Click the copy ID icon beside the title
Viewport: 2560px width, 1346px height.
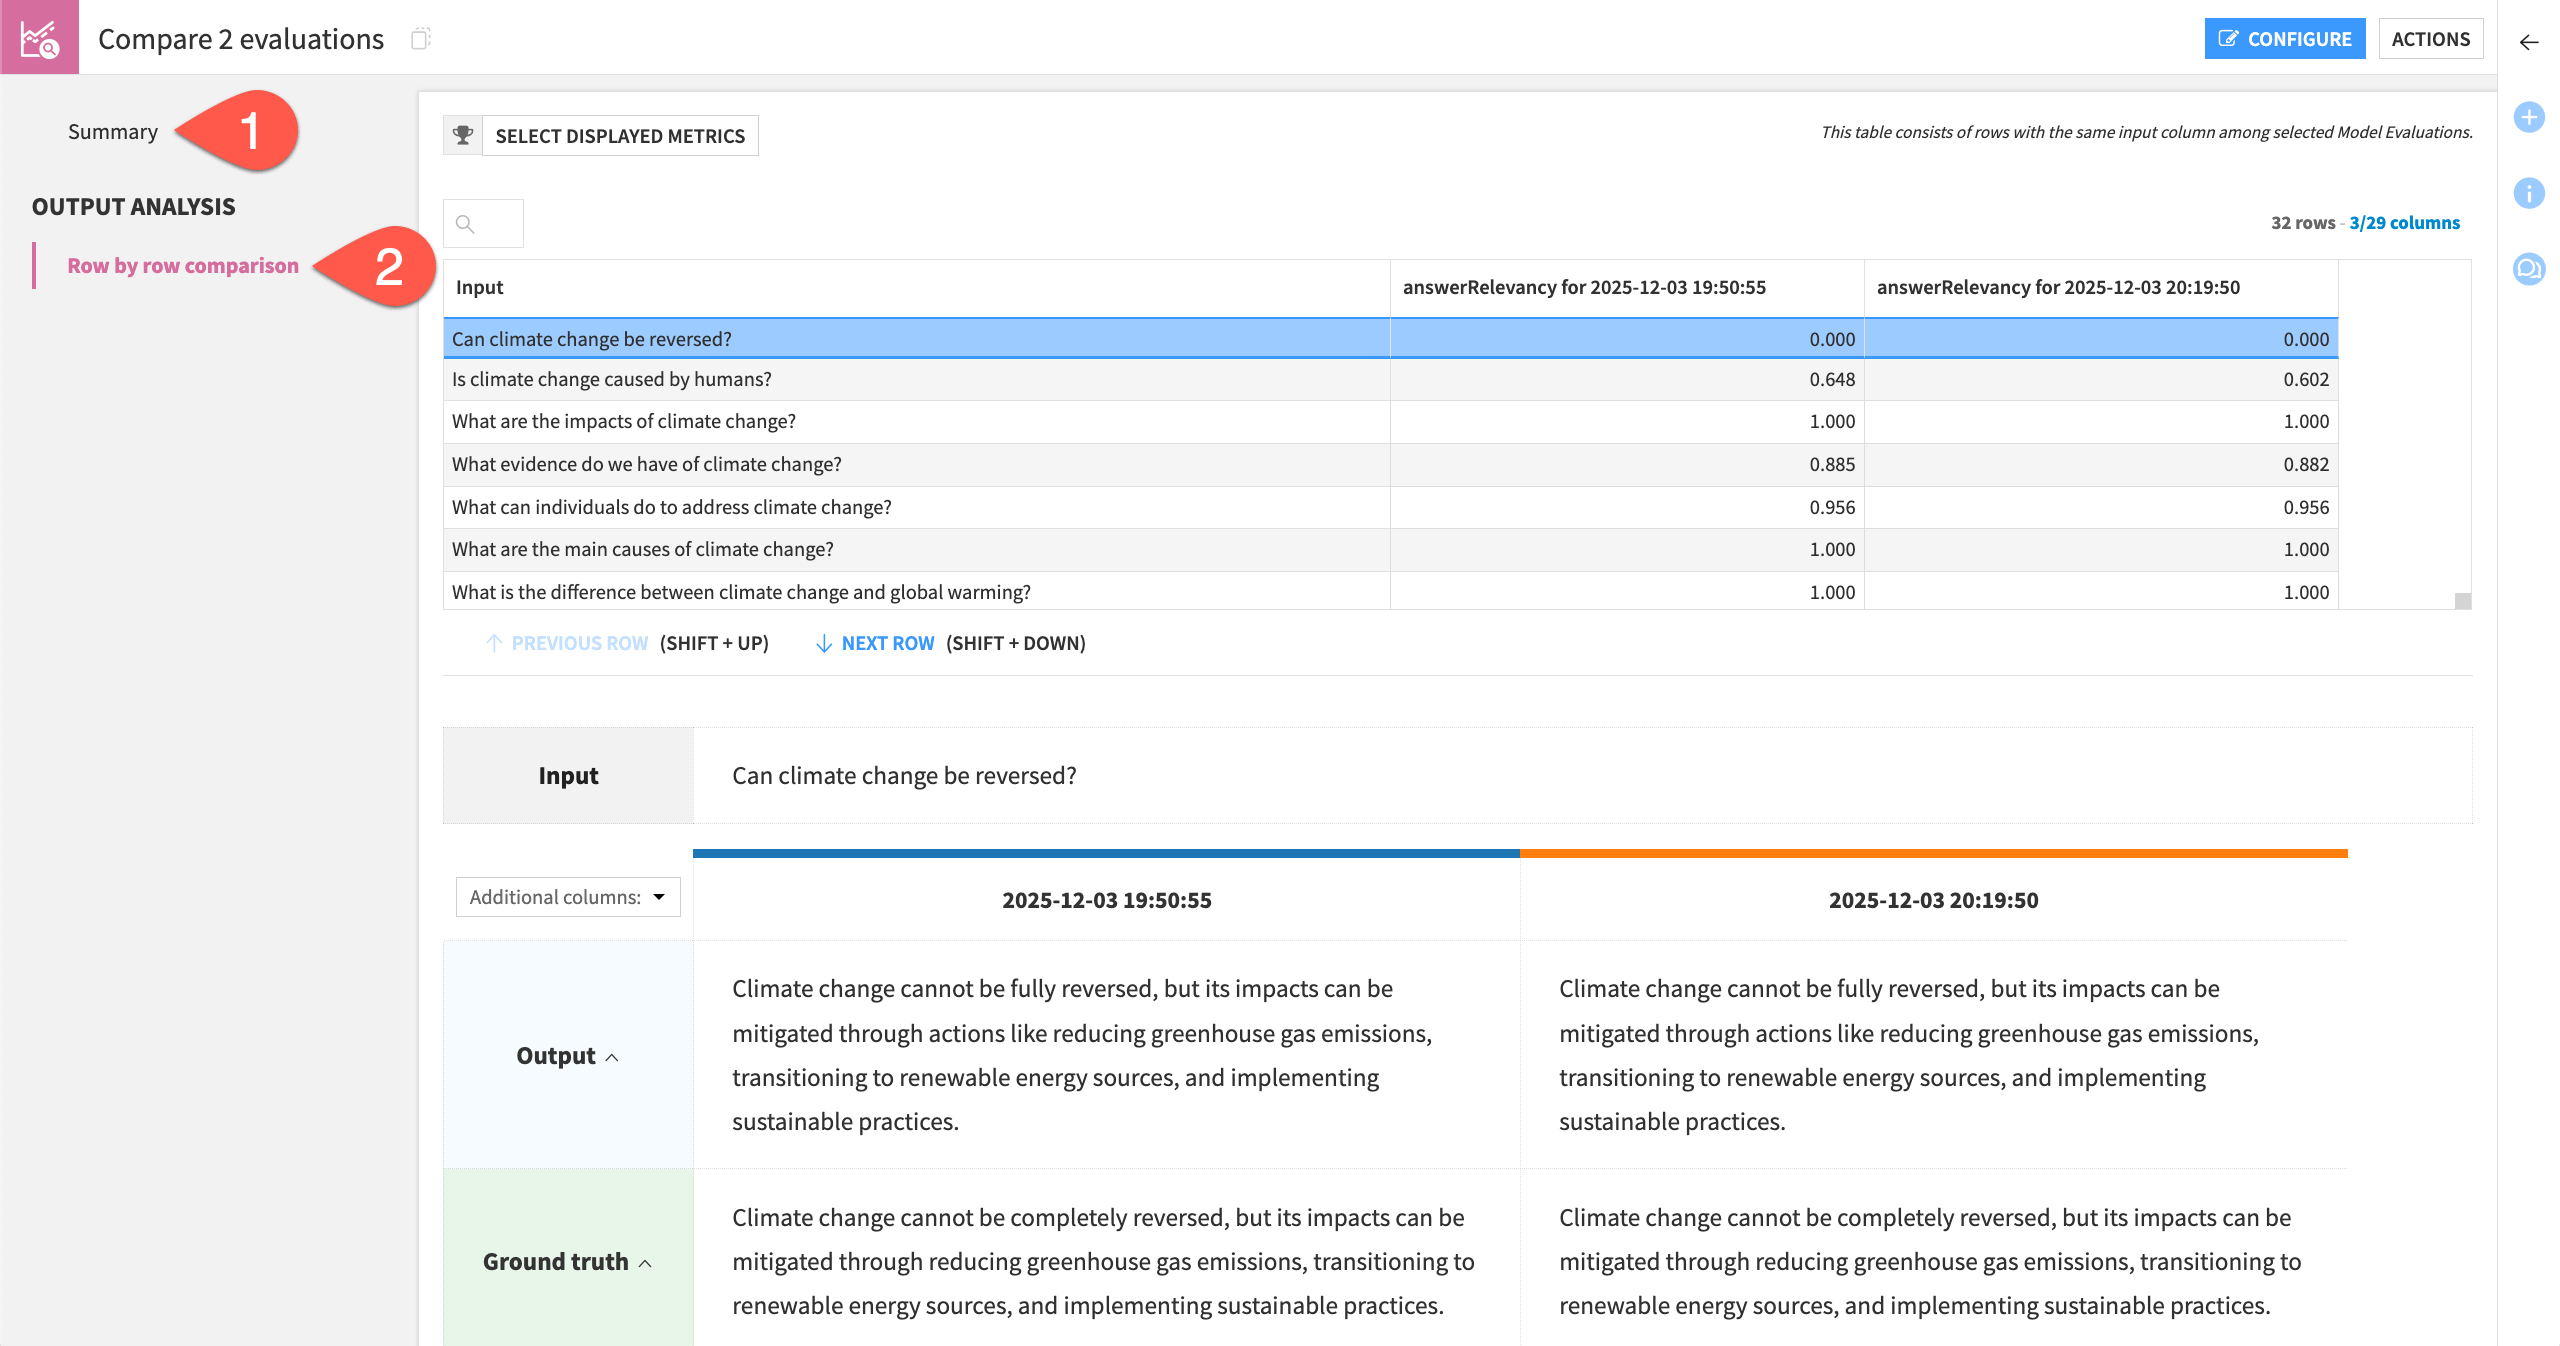421,39
